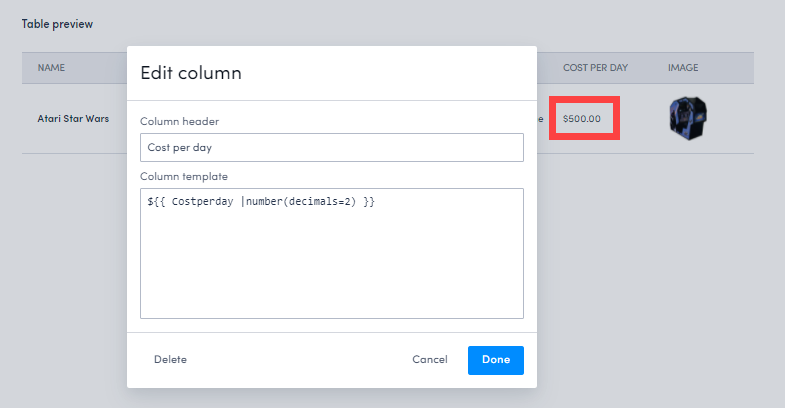Click the Column header field label
This screenshot has height=408, width=785.
tap(179, 122)
